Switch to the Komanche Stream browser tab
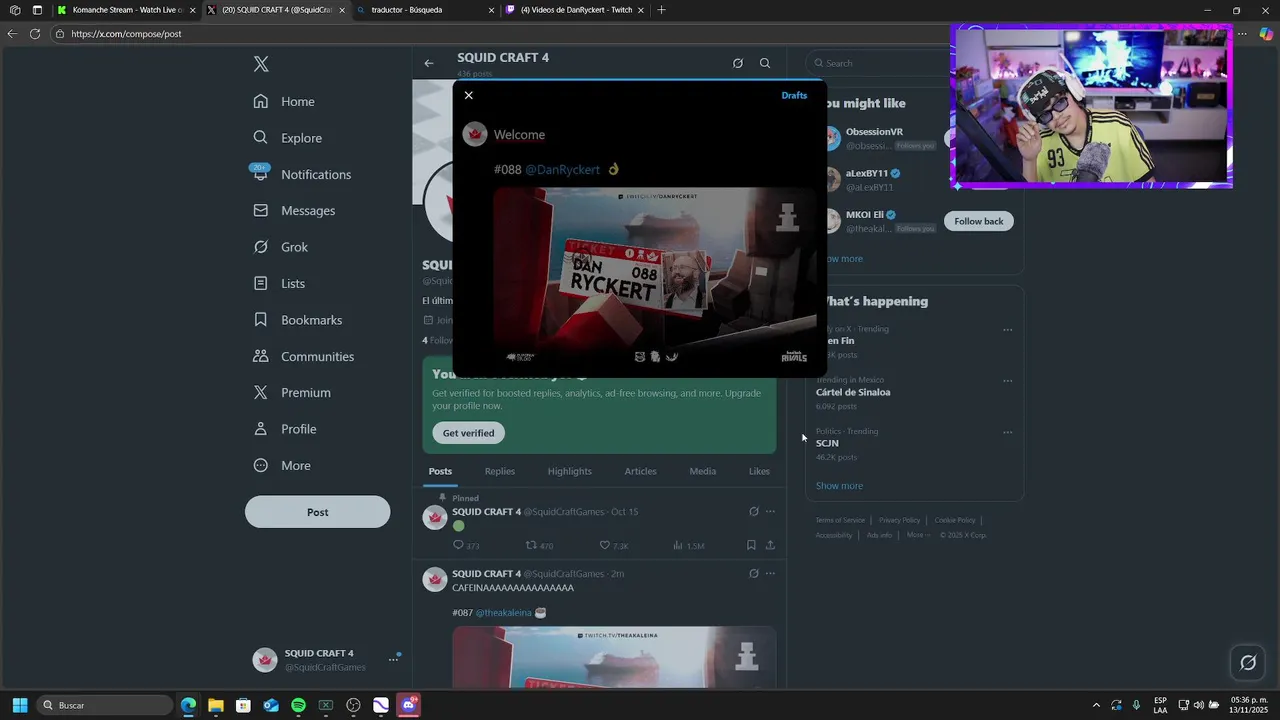Viewport: 1280px width, 720px height. tap(126, 10)
